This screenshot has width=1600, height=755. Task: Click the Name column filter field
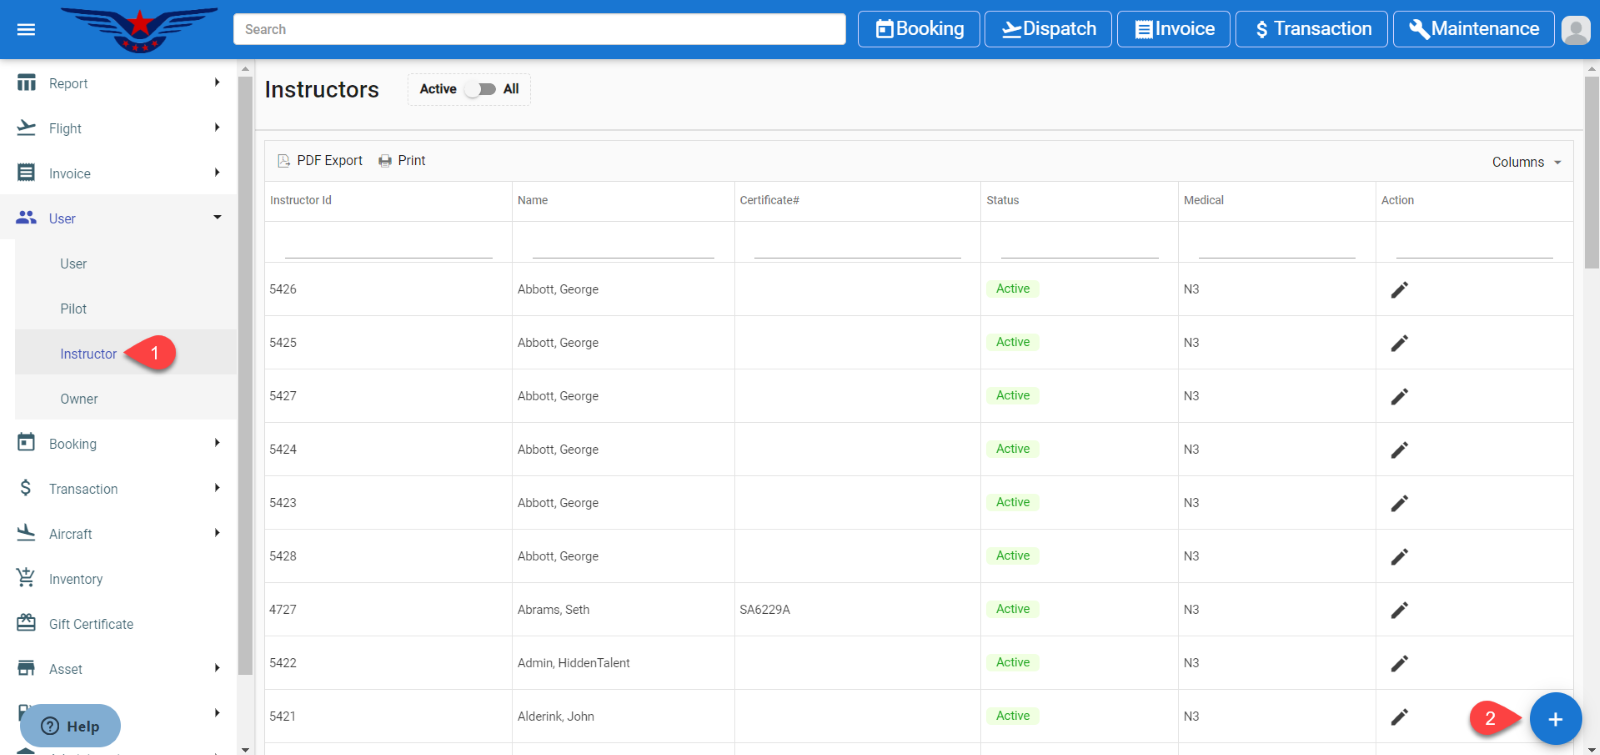(622, 246)
